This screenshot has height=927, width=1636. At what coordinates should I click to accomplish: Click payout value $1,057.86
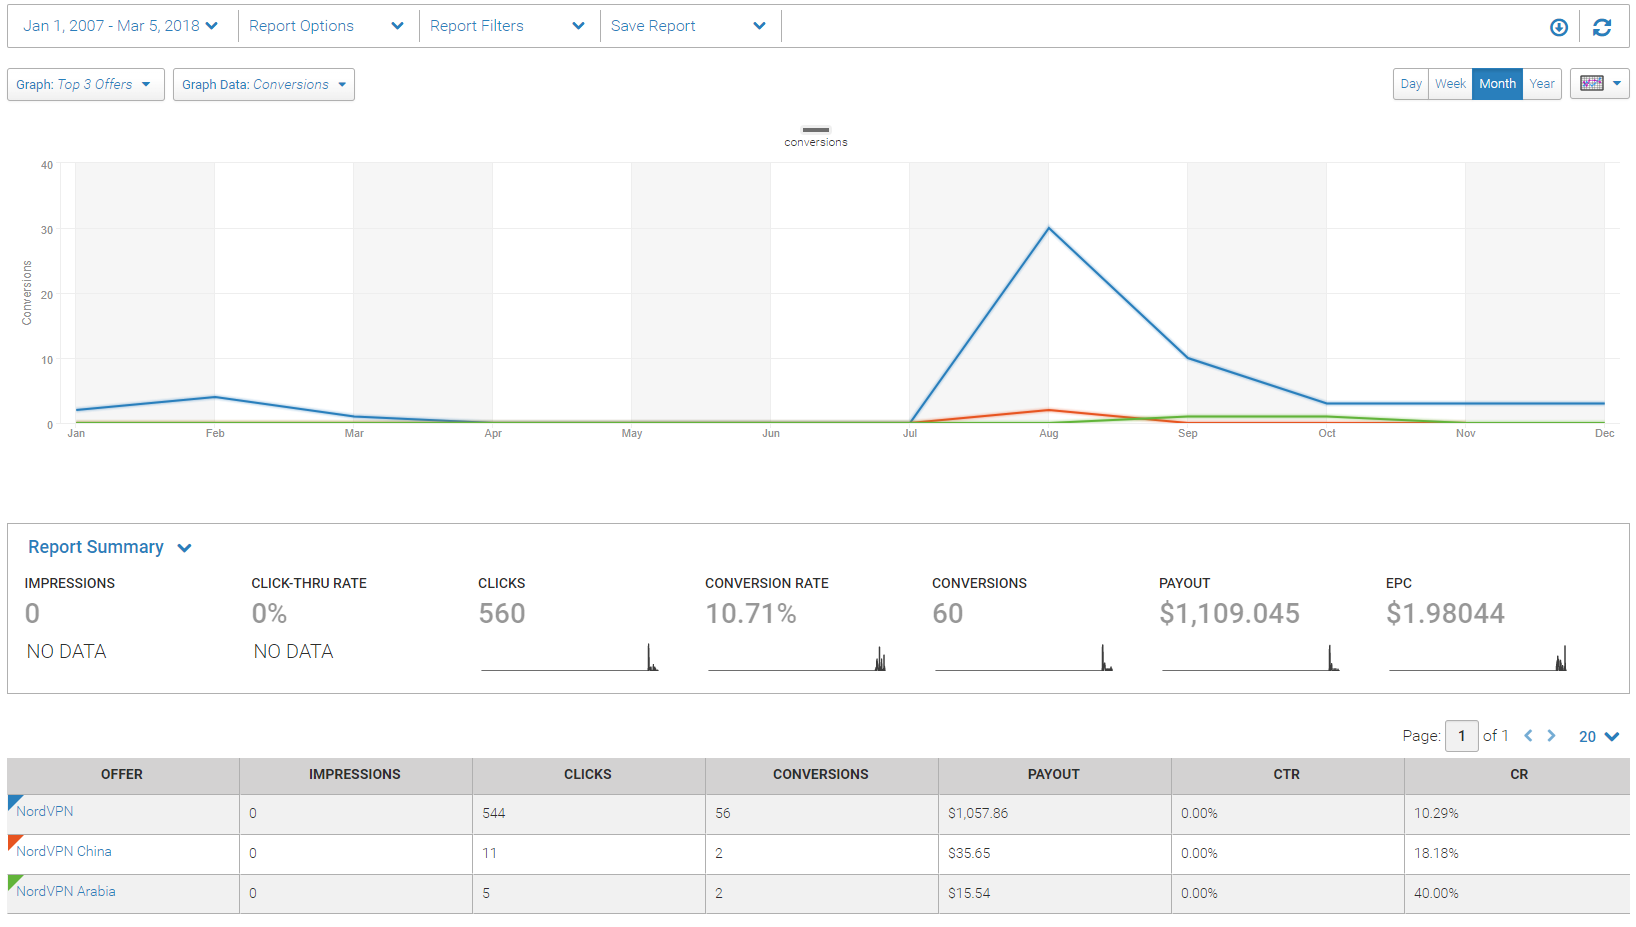point(978,813)
